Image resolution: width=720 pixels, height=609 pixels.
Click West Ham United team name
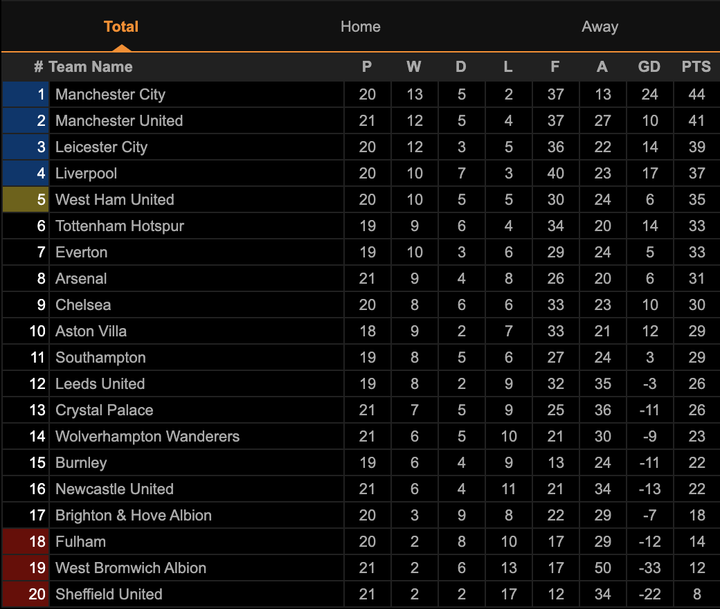click(x=114, y=199)
